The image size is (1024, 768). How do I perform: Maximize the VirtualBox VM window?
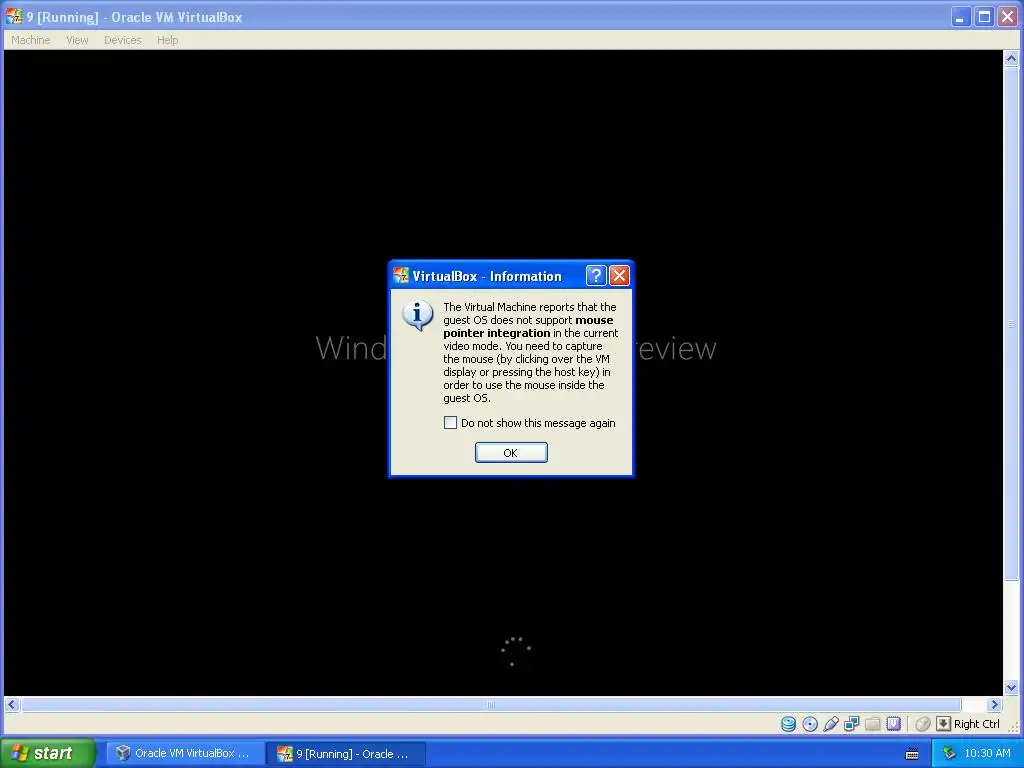pos(984,16)
